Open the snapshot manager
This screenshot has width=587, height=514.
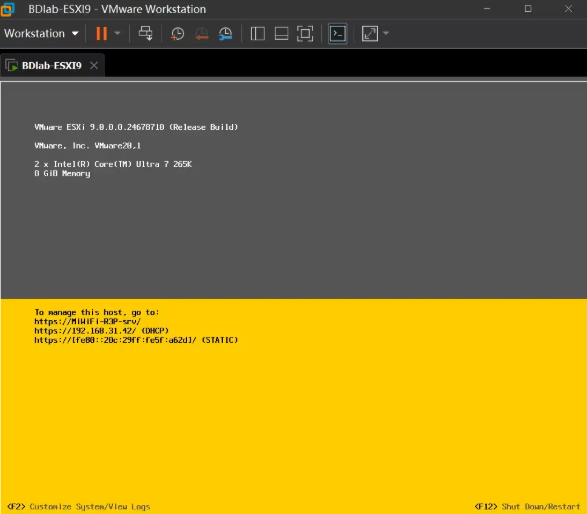tap(225, 34)
